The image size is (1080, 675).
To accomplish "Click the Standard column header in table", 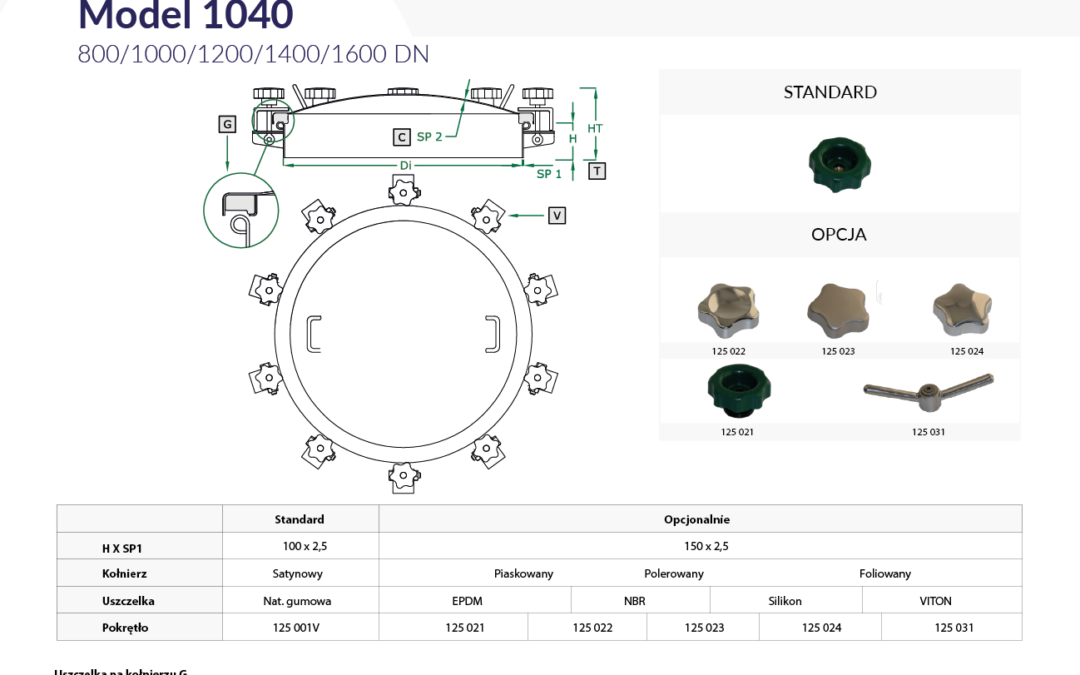I will click(299, 519).
